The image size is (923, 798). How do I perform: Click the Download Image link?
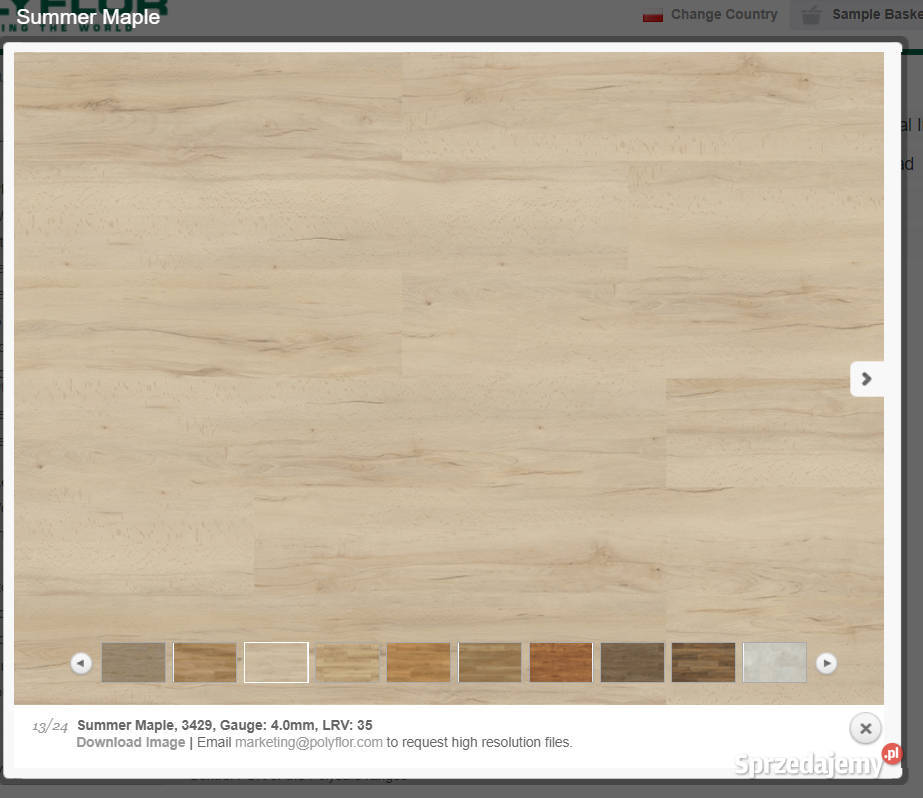130,742
